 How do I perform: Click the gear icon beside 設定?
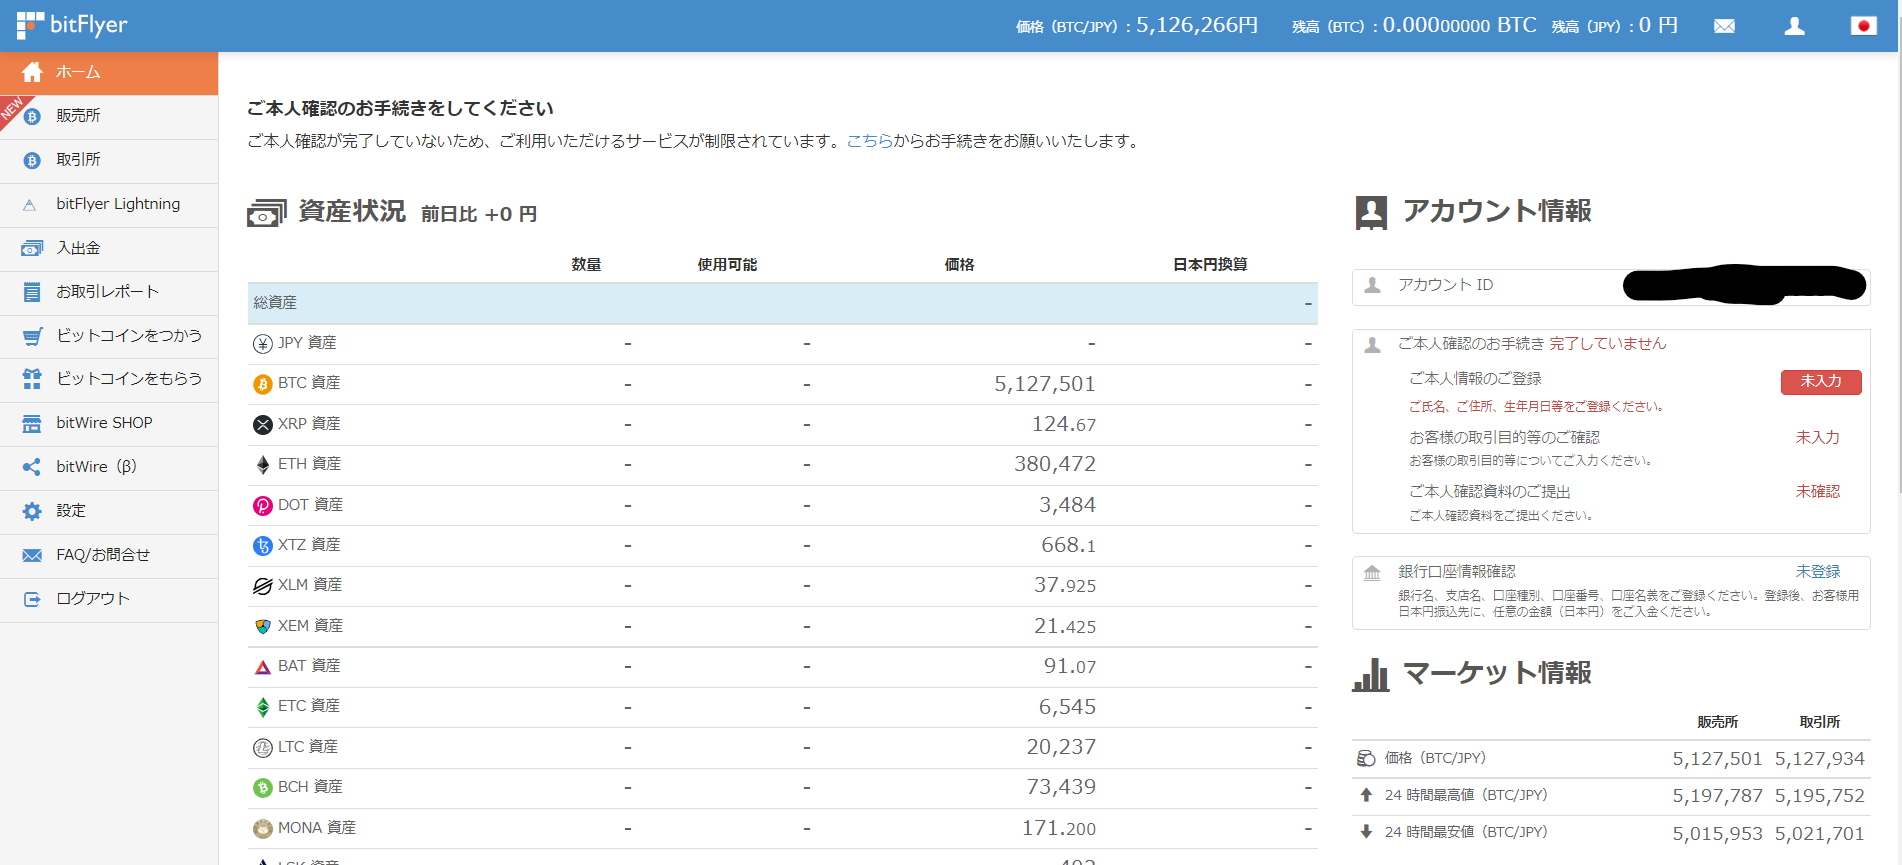coord(32,511)
